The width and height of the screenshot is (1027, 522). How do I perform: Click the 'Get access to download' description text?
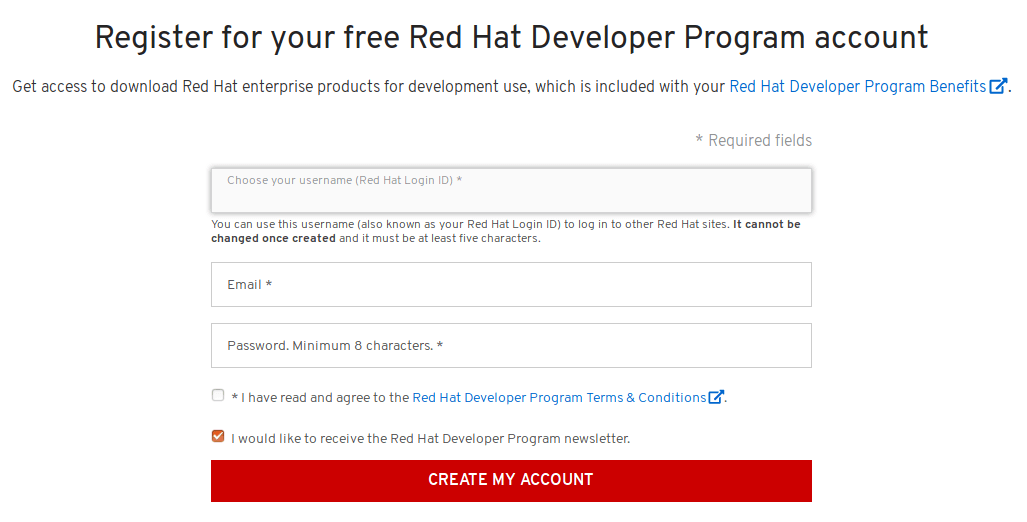coord(368,87)
